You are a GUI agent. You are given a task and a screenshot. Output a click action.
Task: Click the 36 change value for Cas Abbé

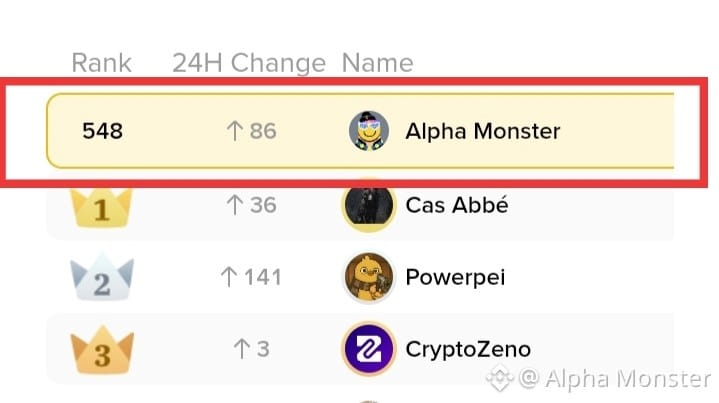[x=263, y=205]
